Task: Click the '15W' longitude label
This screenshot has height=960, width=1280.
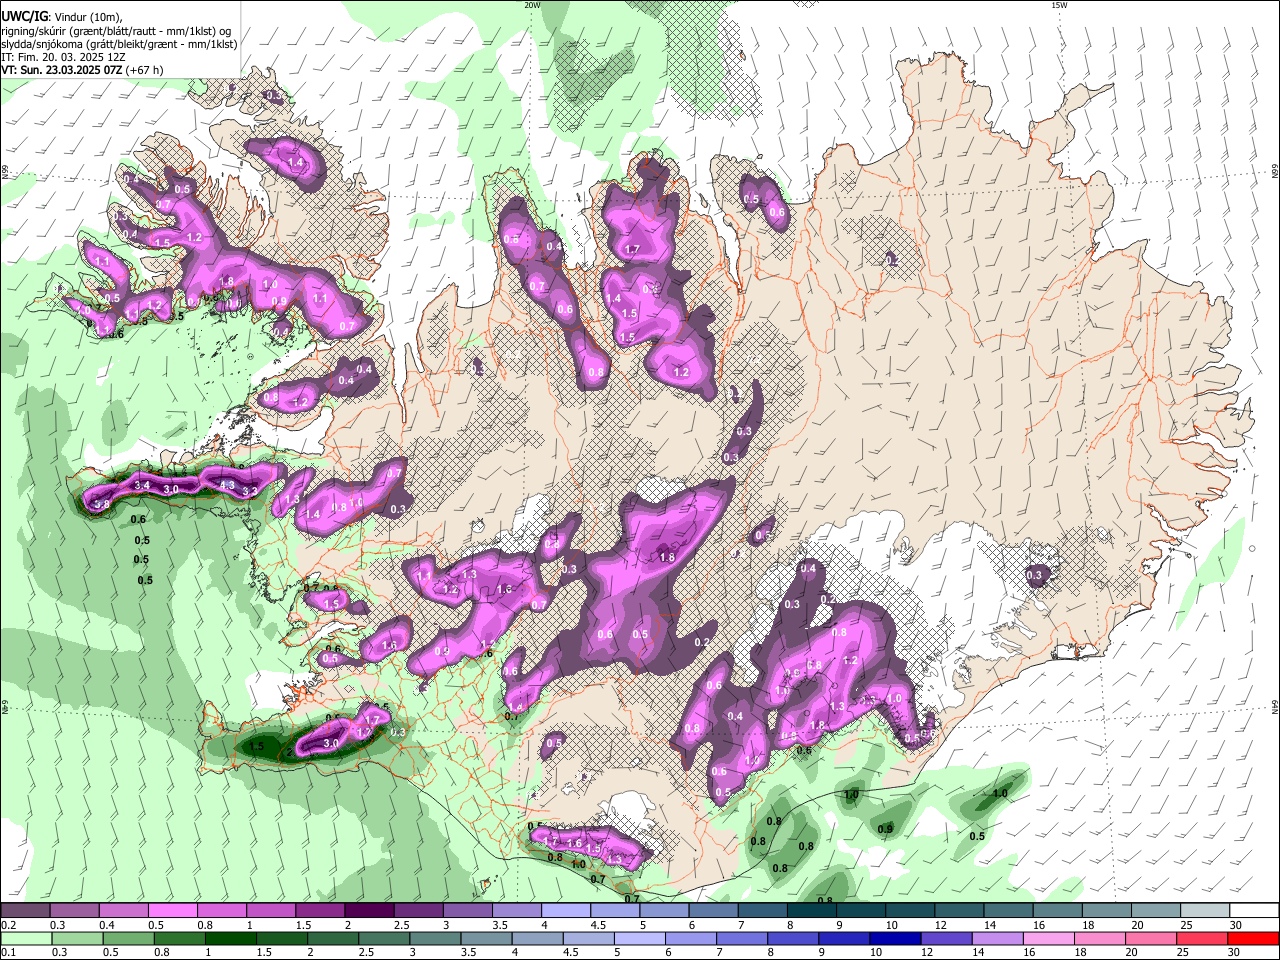Action: click(1059, 5)
